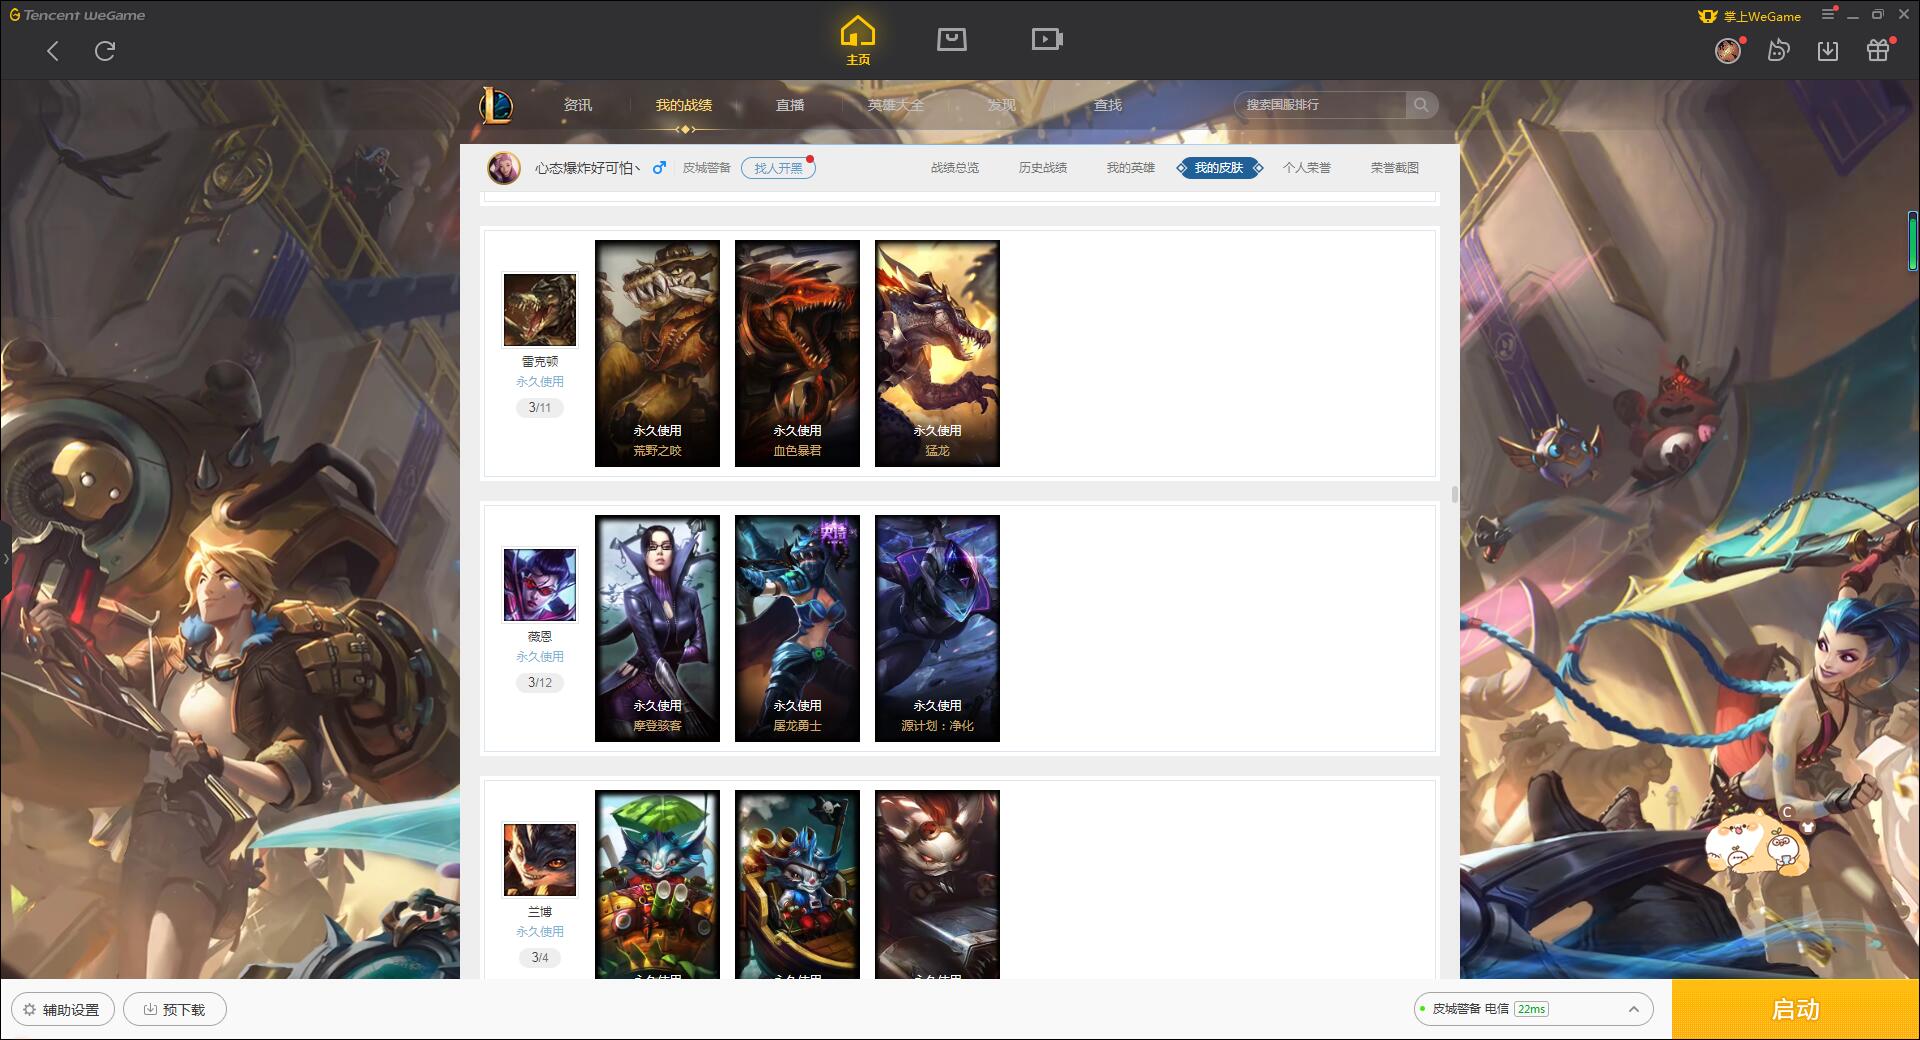The width and height of the screenshot is (1920, 1040).
Task: Click the 预下载 button
Action: pos(175,1009)
